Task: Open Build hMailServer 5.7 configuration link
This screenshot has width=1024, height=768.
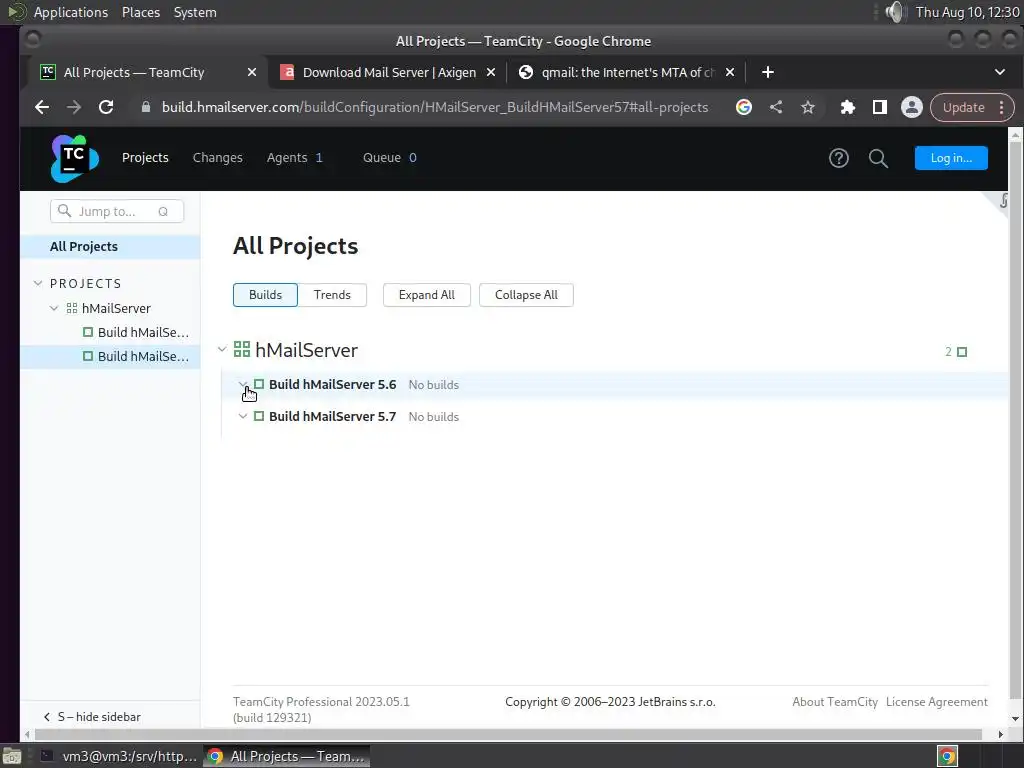Action: pyautogui.click(x=332, y=417)
